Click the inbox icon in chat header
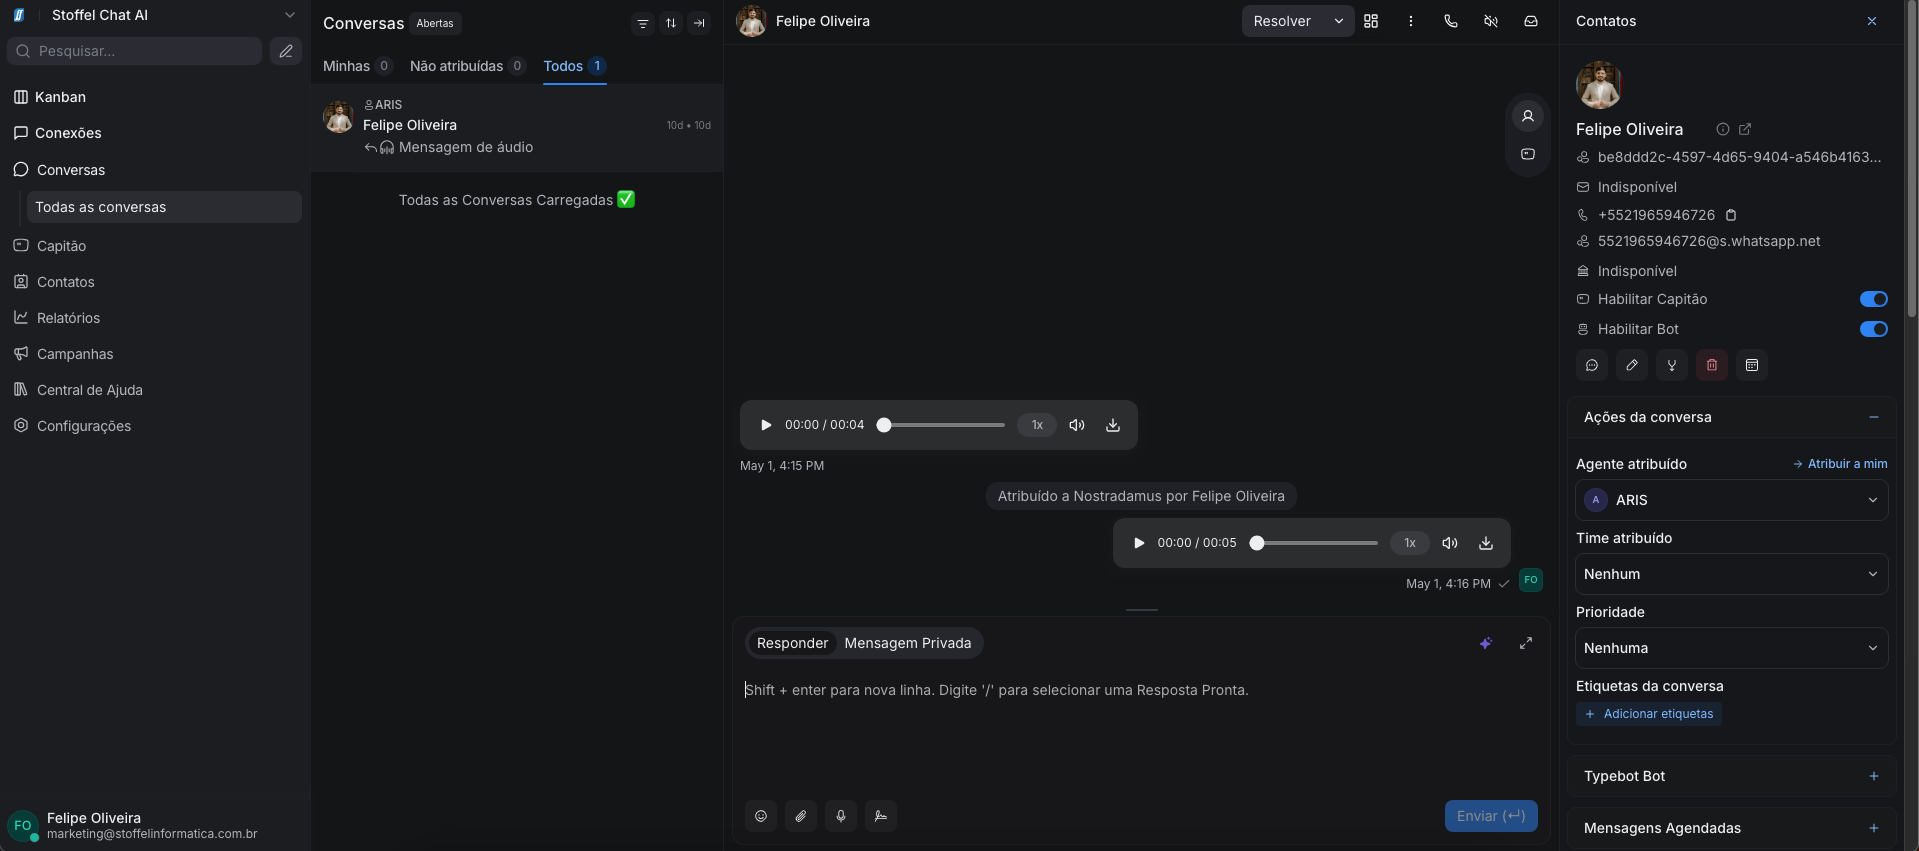The image size is (1919, 851). point(1531,21)
